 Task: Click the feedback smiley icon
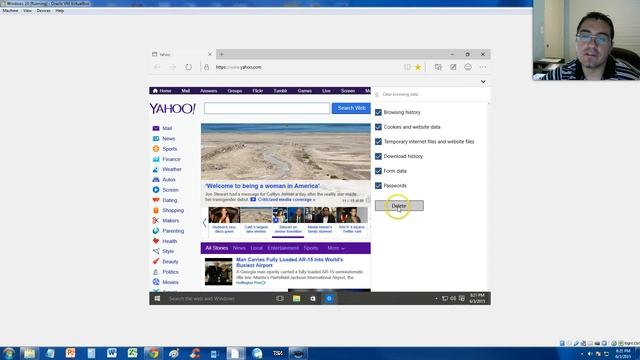(x=468, y=67)
